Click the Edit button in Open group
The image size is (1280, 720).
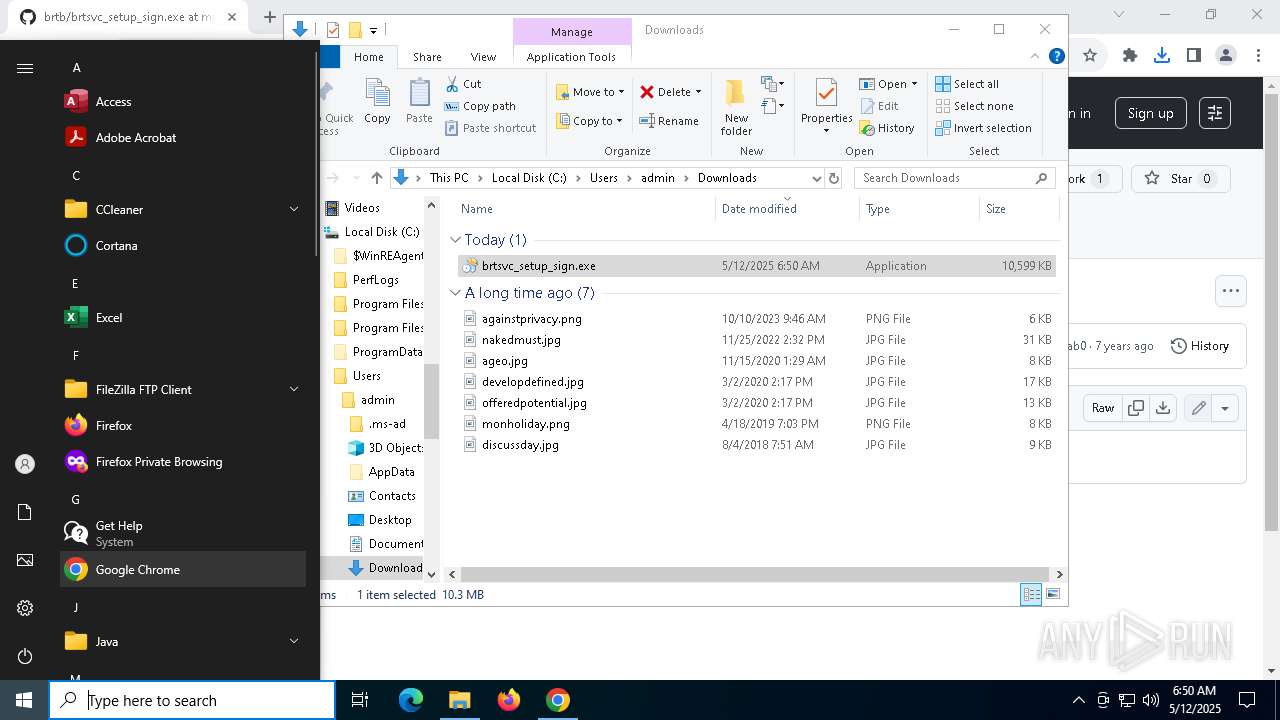click(x=879, y=106)
